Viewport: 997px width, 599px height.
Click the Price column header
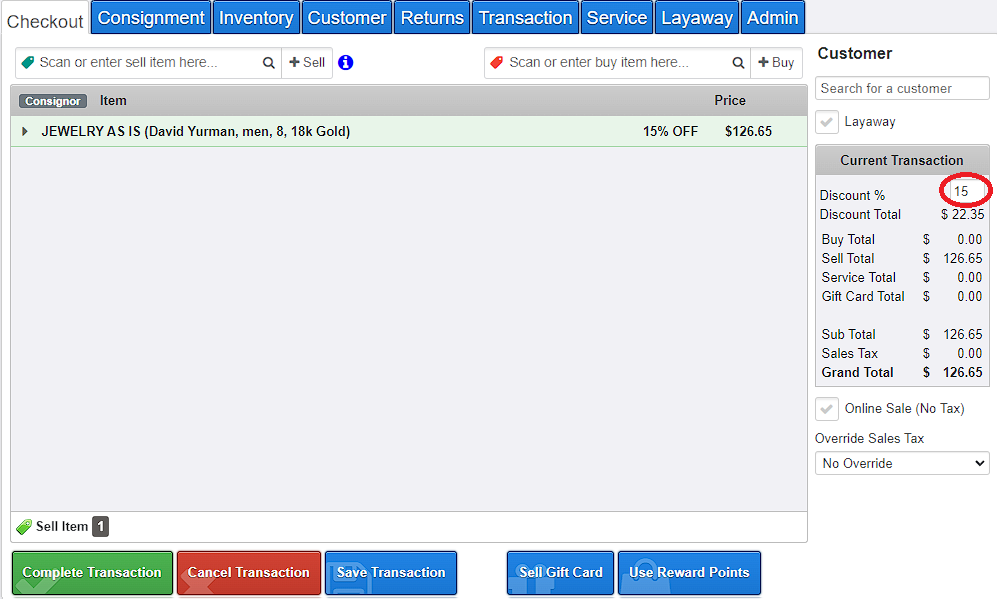coord(729,100)
